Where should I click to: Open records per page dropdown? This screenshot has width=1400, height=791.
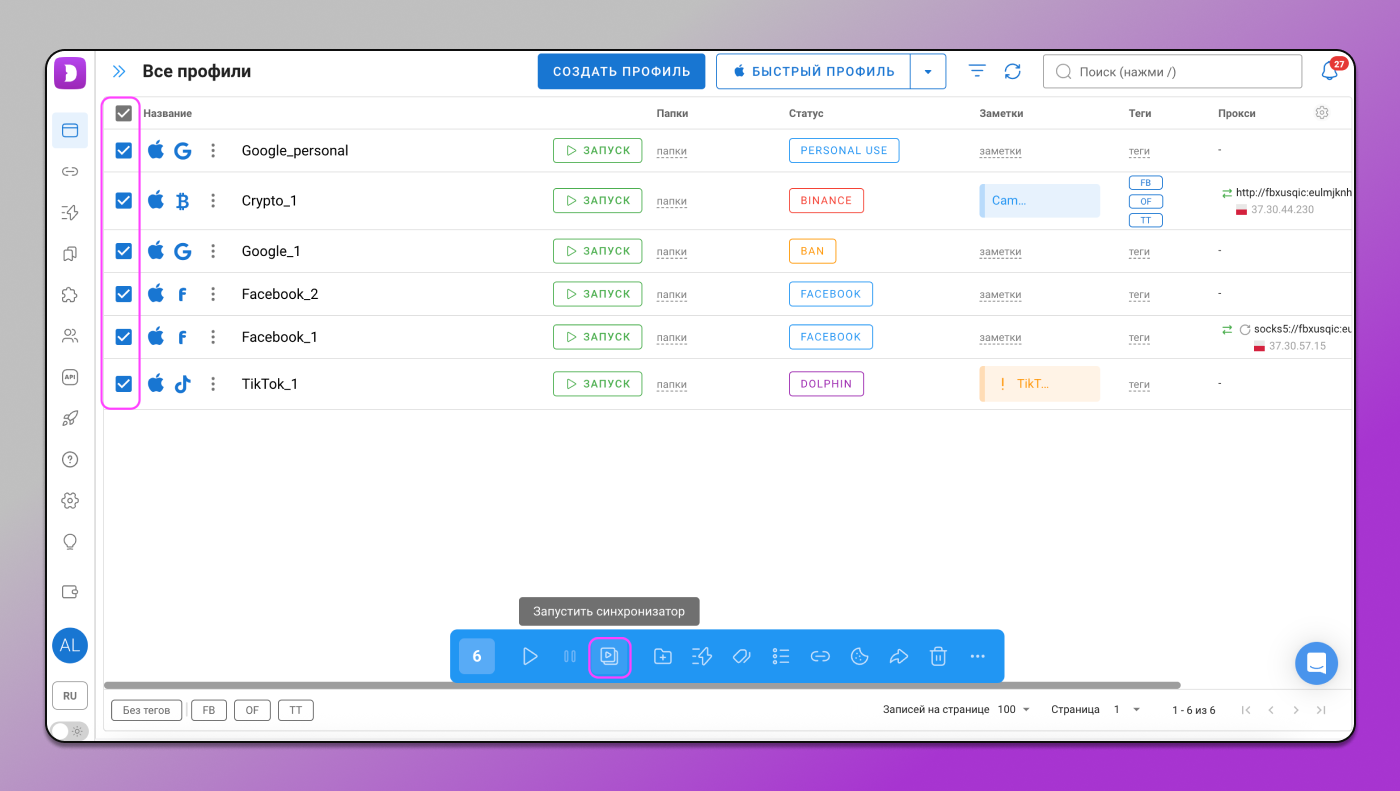coord(1014,710)
